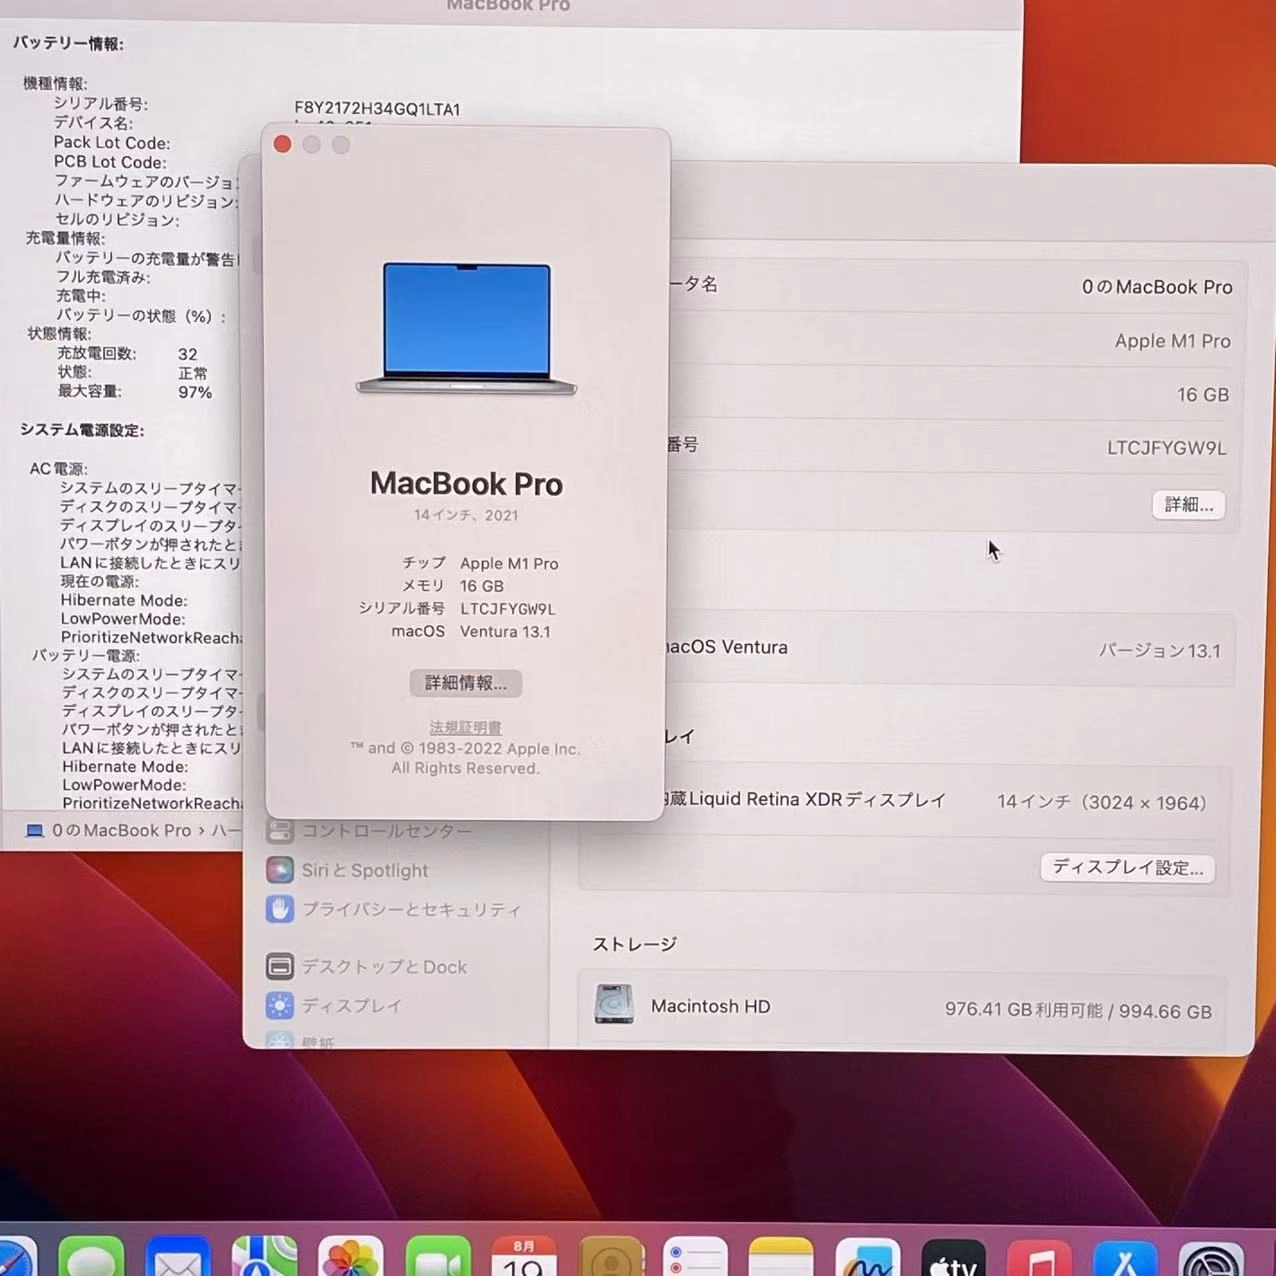Image resolution: width=1276 pixels, height=1276 pixels.
Task: Launch Freeform from the Dock
Action: pos(867,1257)
